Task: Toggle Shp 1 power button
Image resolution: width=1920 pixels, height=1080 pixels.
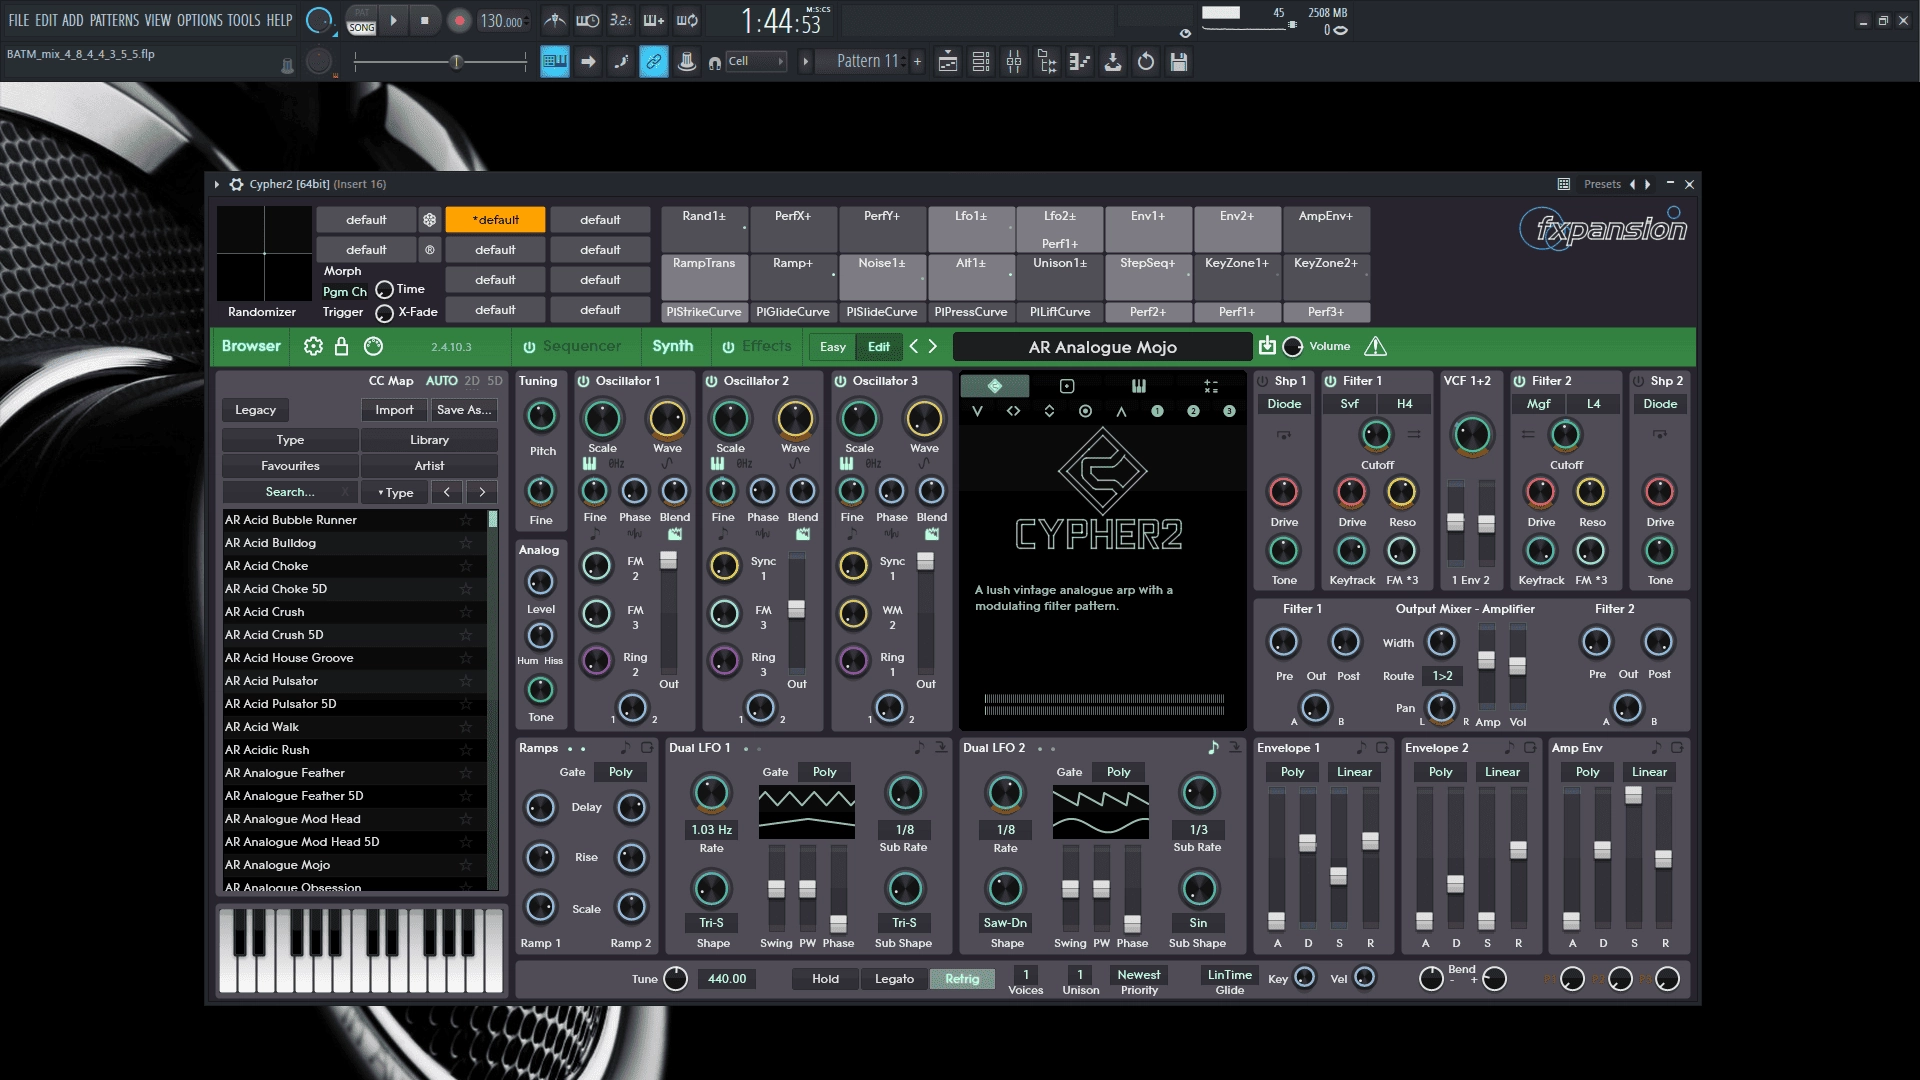Action: [x=1262, y=381]
